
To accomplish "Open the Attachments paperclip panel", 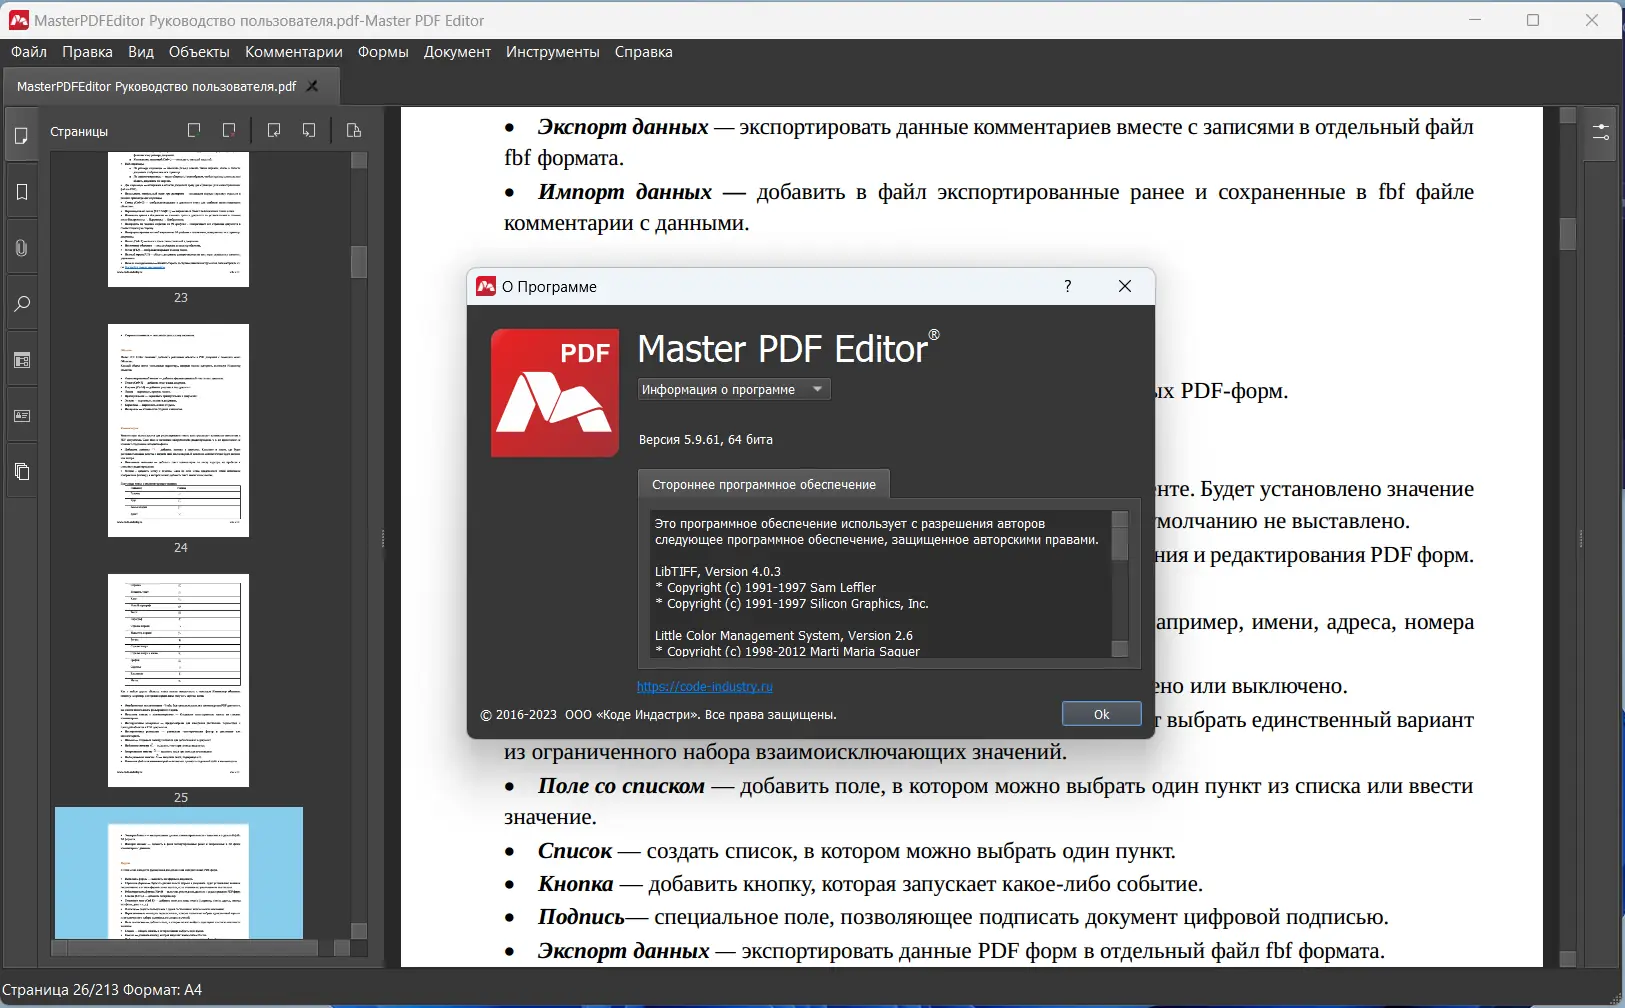I will 21,248.
